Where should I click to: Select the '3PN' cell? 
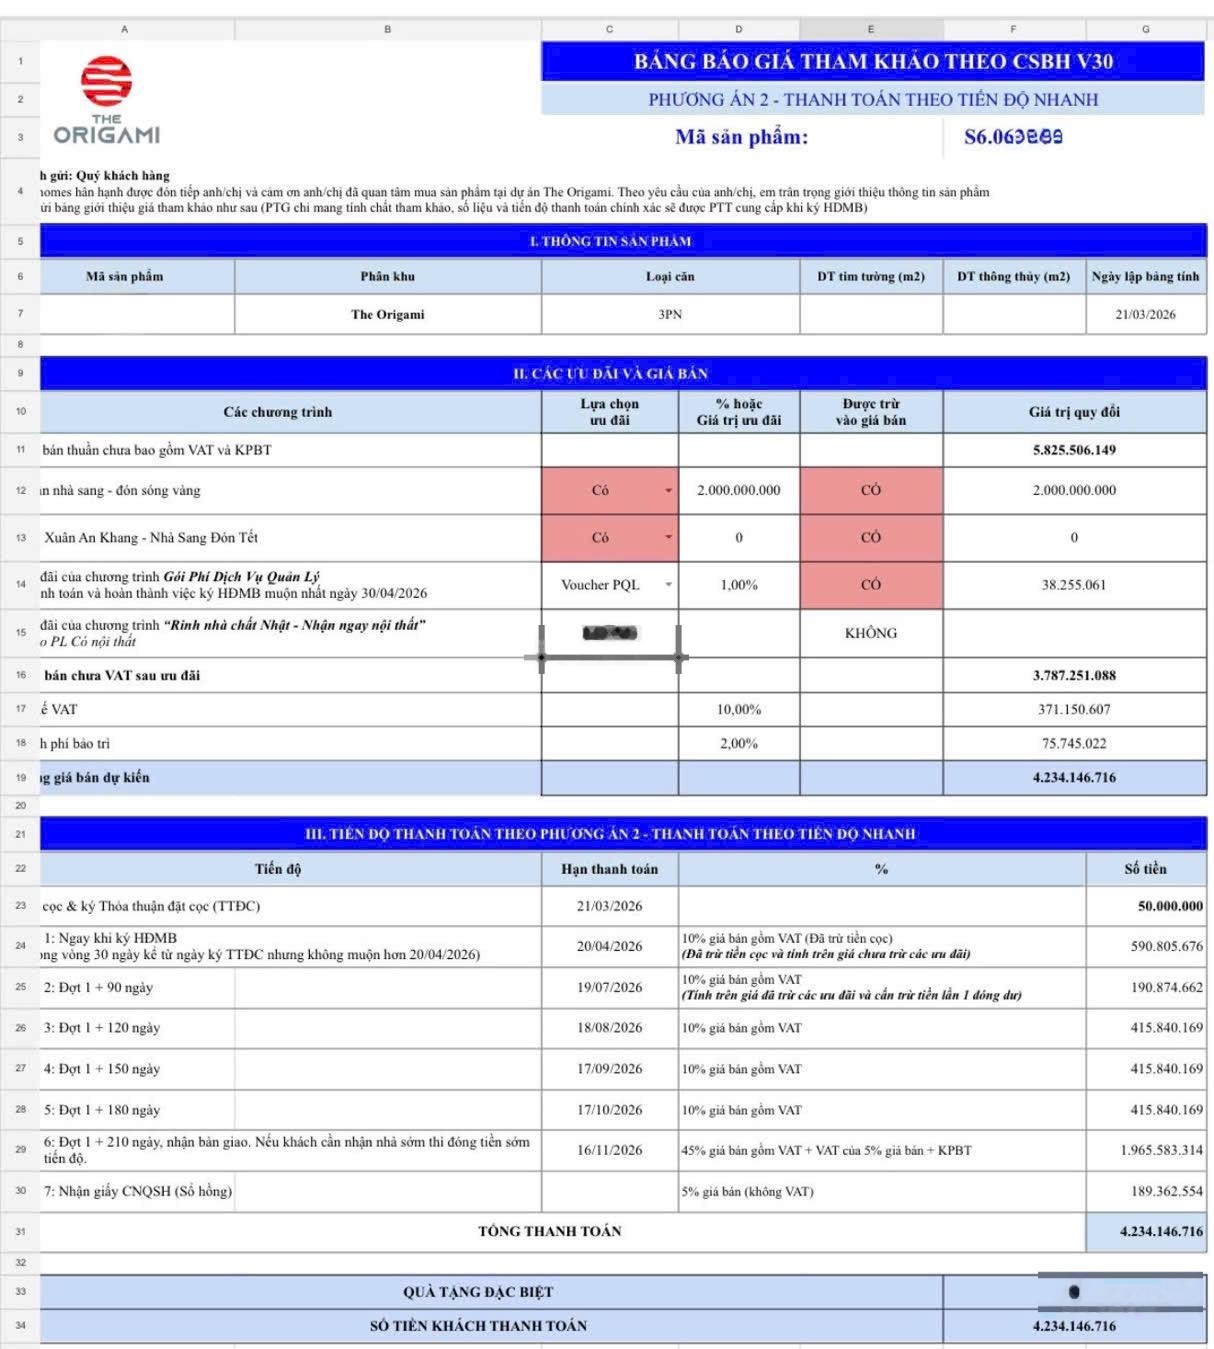click(x=670, y=314)
